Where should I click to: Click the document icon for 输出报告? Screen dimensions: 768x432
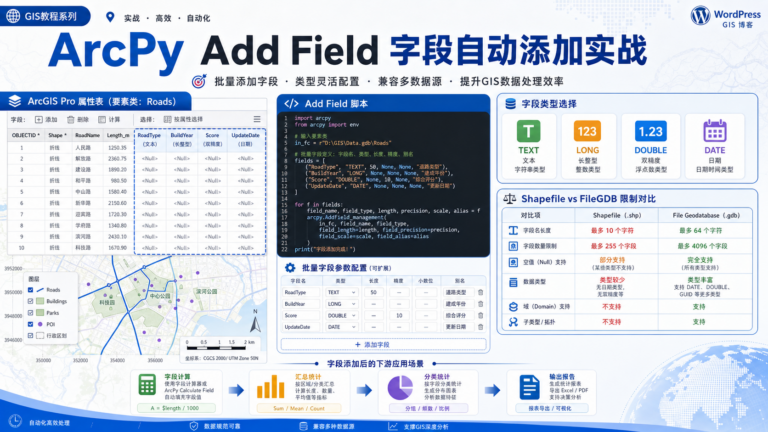(529, 387)
